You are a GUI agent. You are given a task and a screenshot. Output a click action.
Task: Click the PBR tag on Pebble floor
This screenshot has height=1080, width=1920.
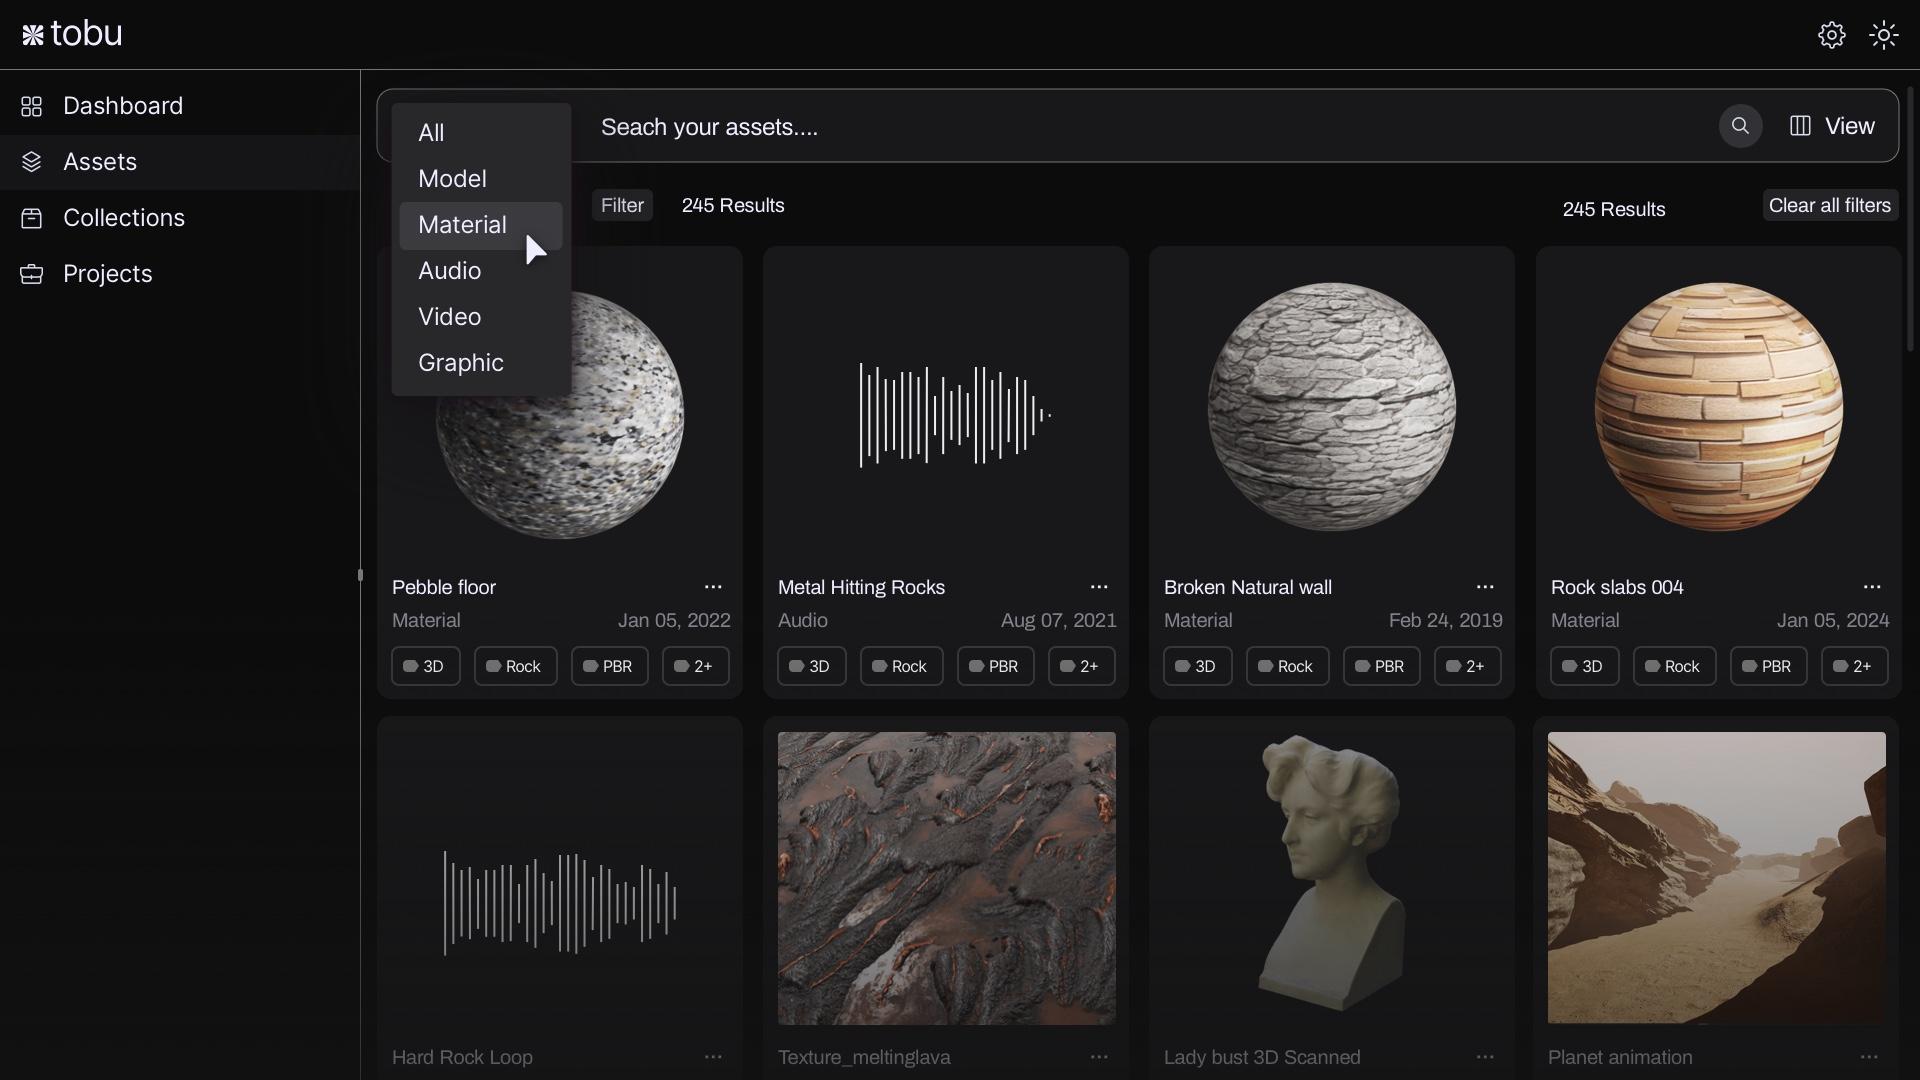point(609,666)
